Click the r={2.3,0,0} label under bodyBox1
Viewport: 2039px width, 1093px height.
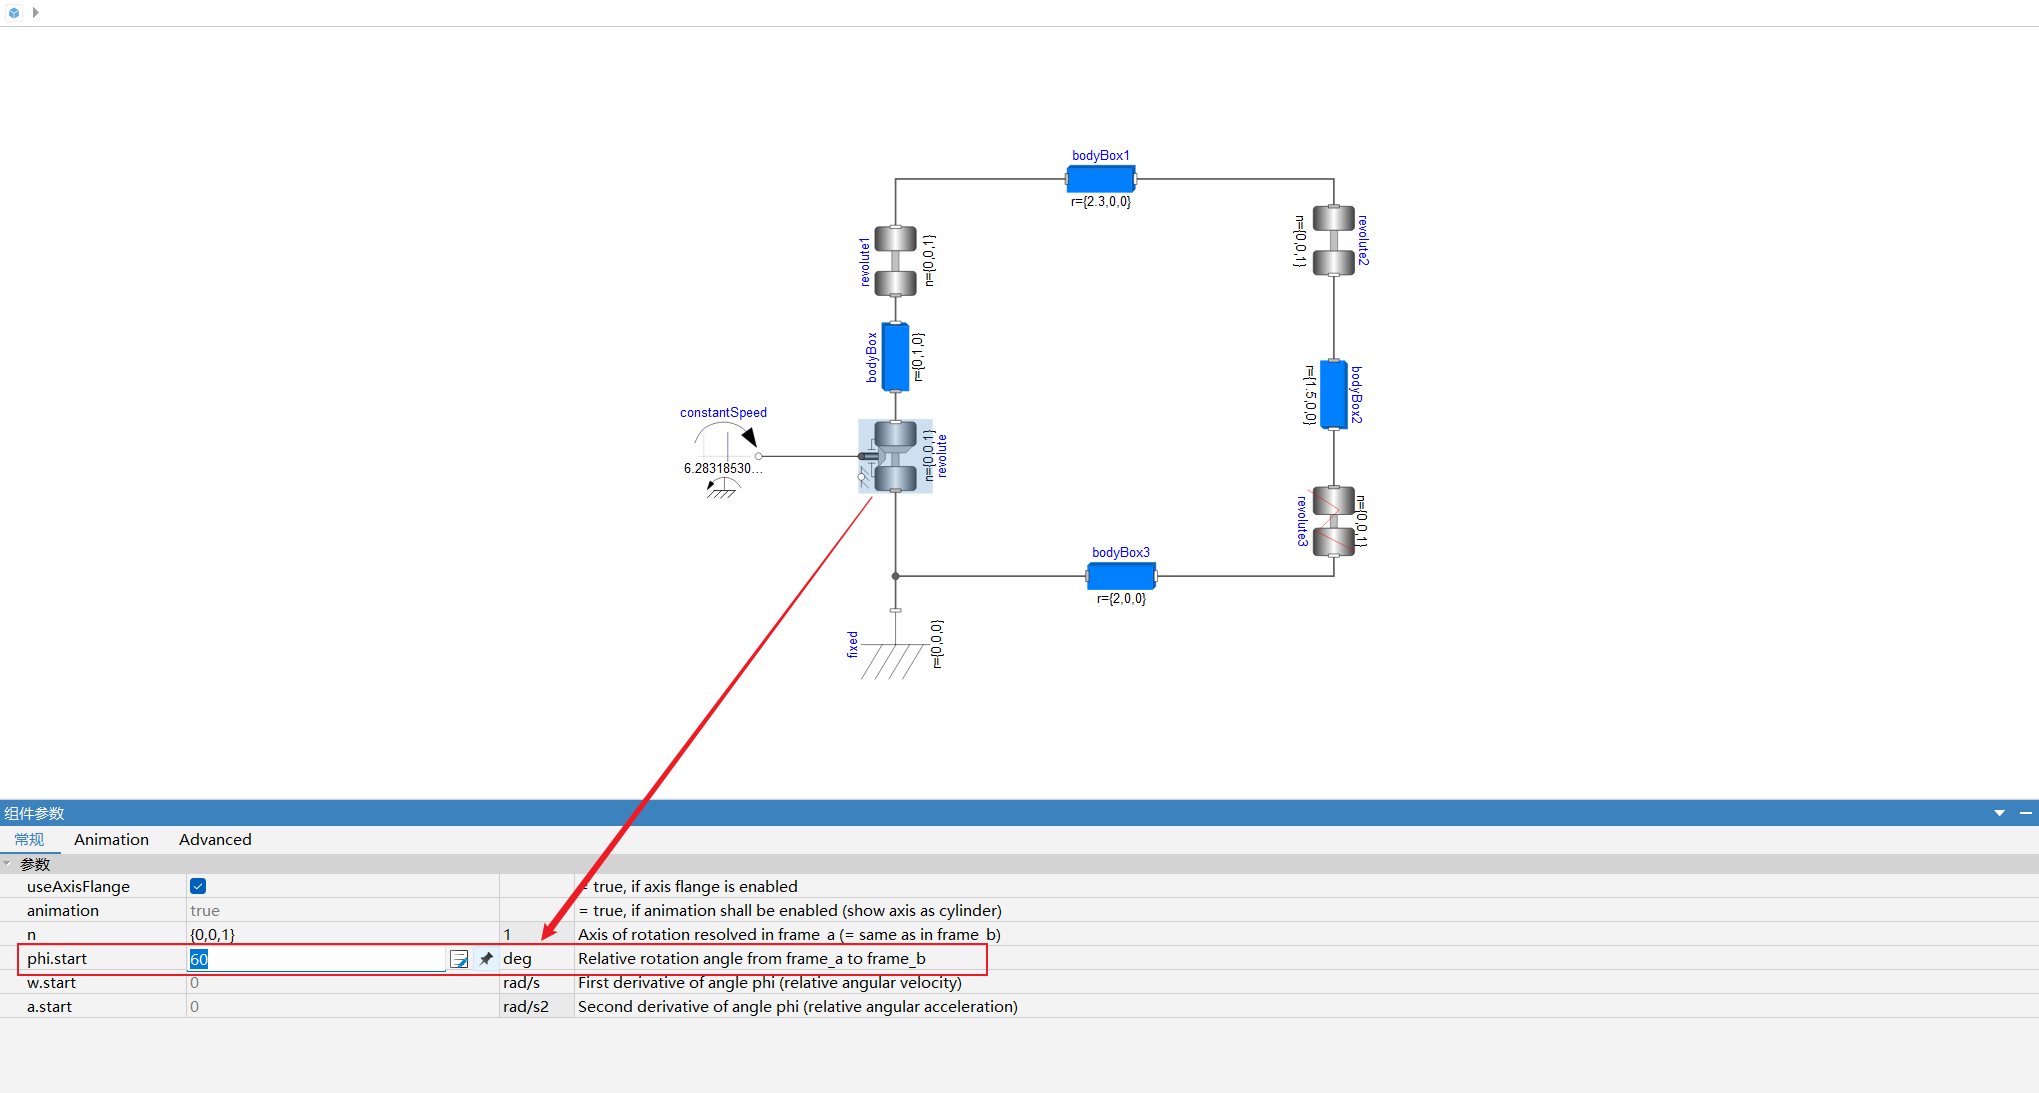1101,202
